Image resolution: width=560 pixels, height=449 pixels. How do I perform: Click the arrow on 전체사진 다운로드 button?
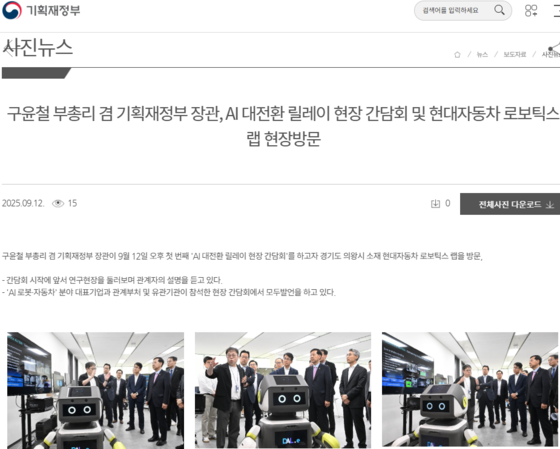(550, 204)
